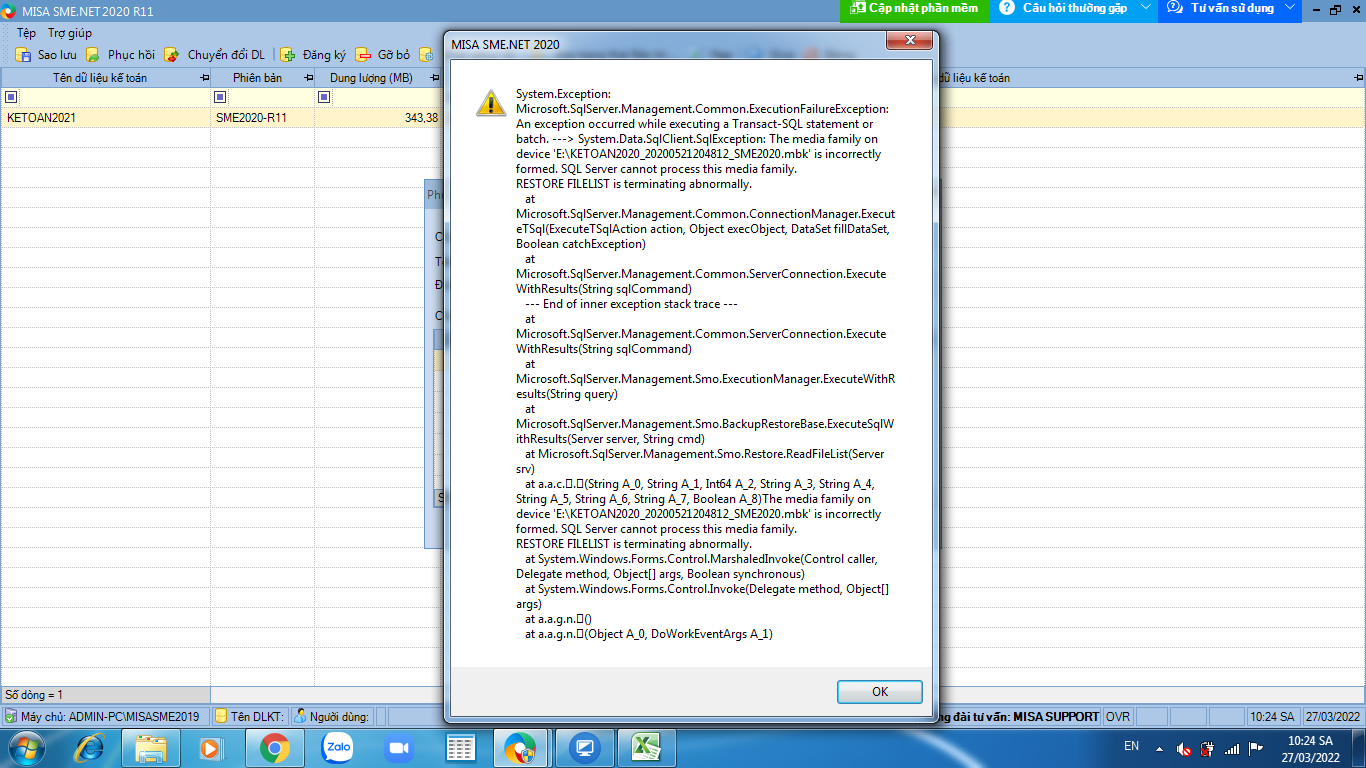
Task: Open the Tệp menu
Action: [x=26, y=33]
